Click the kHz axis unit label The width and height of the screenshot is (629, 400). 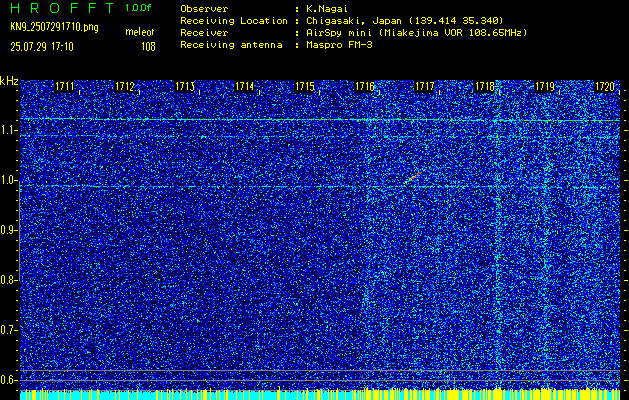click(9, 81)
